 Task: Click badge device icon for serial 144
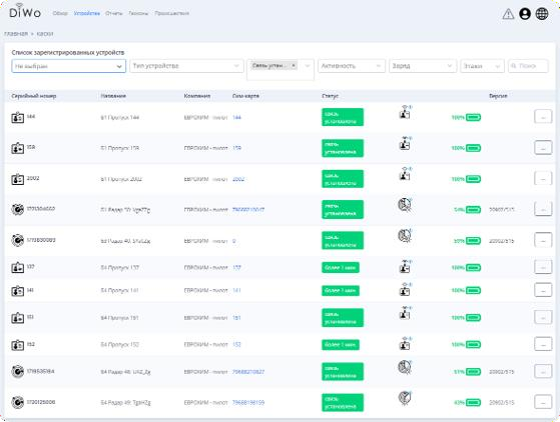tap(18, 117)
